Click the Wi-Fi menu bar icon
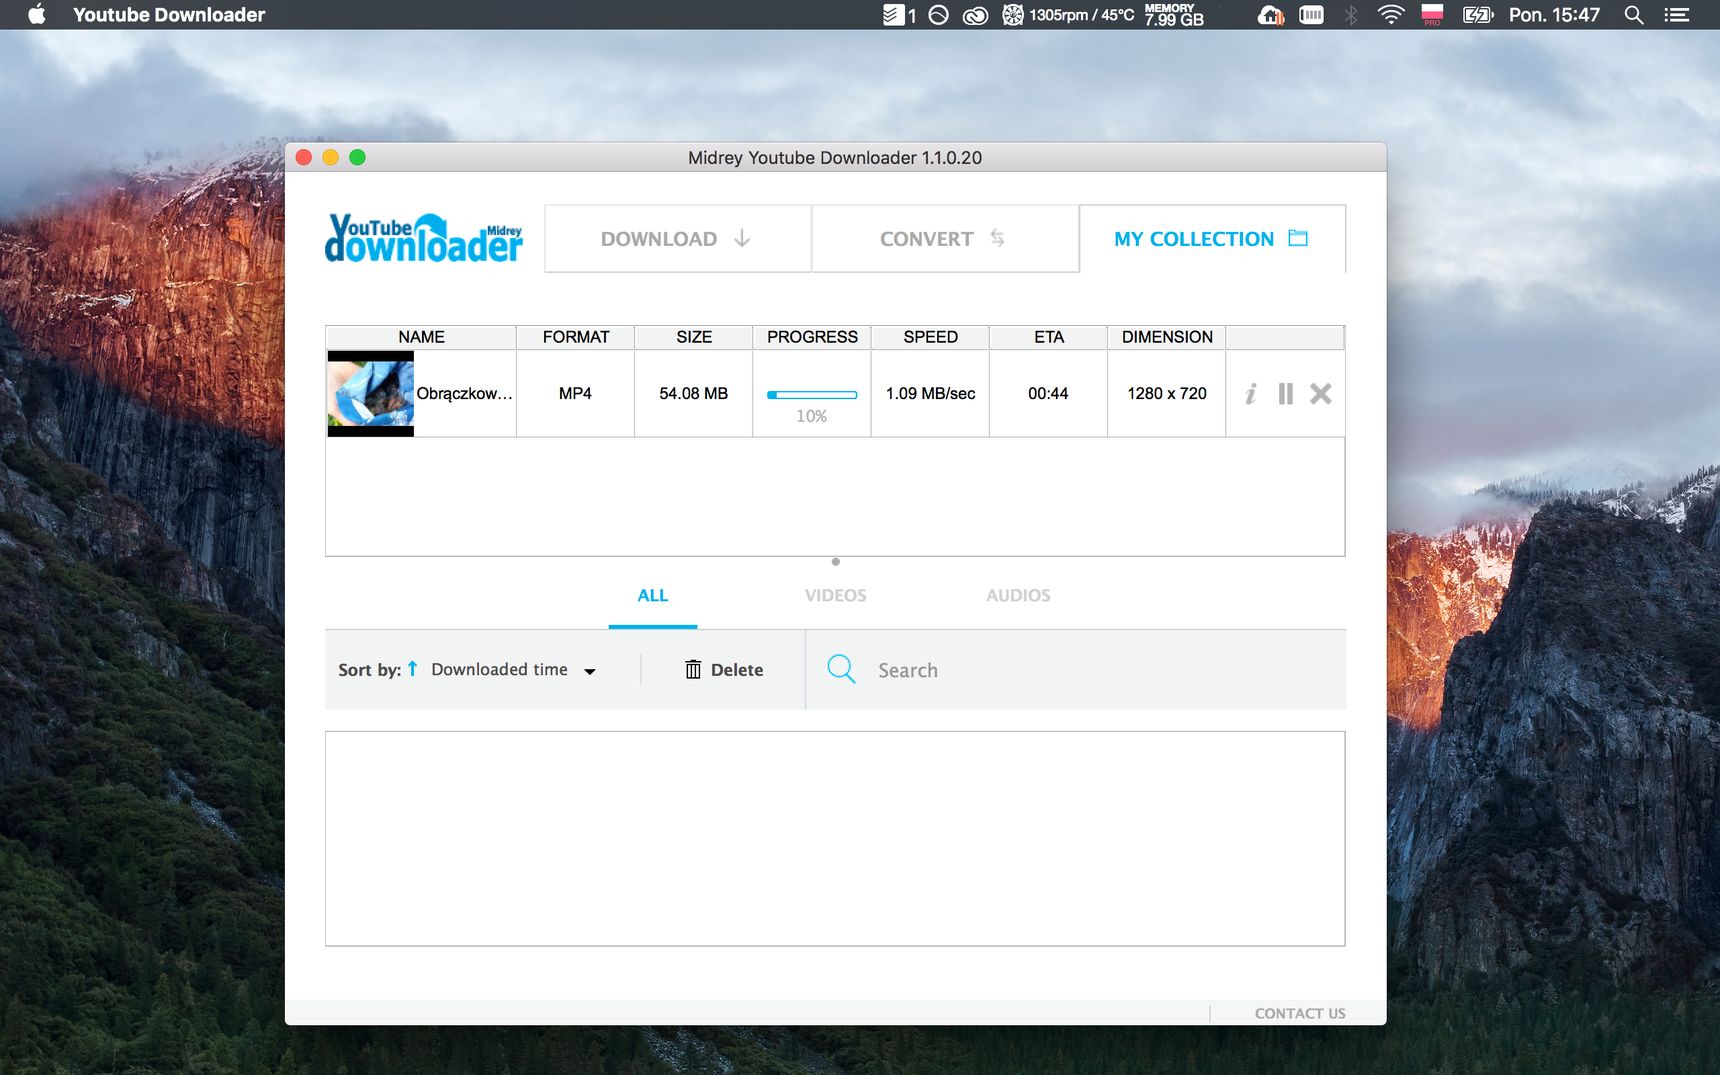Screen dimensions: 1720x1075 1391,14
